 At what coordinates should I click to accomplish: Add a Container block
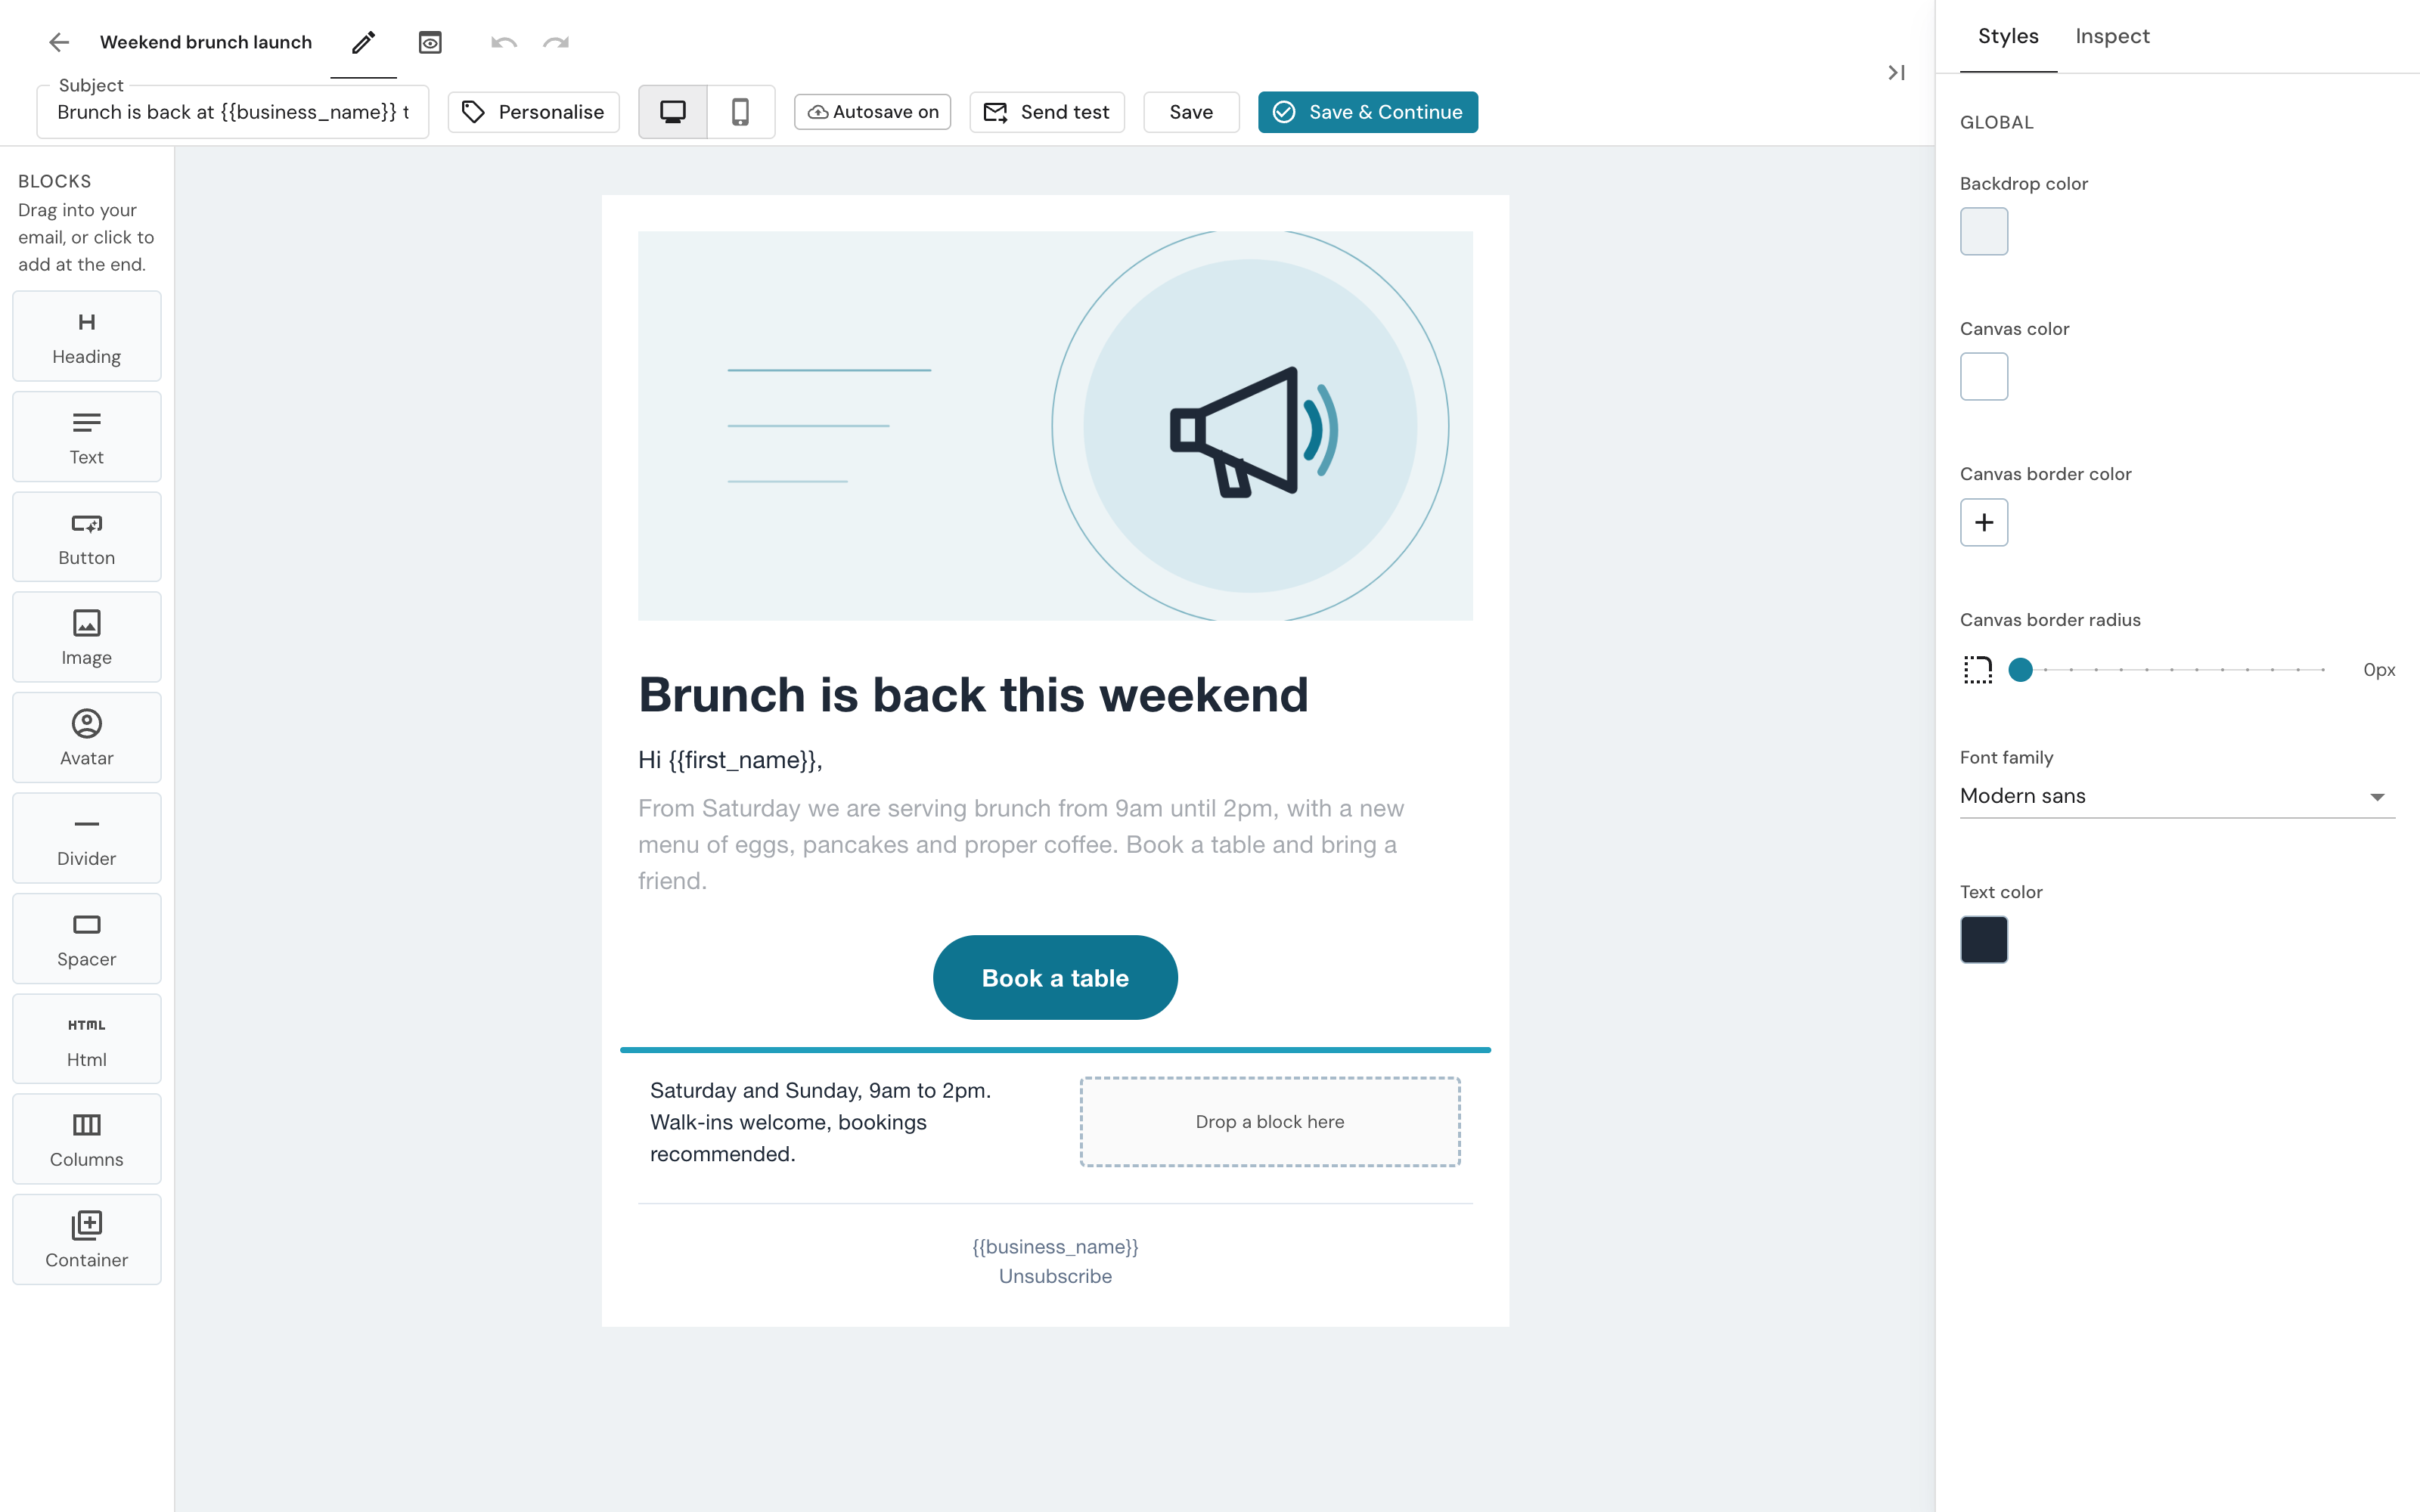click(x=87, y=1239)
